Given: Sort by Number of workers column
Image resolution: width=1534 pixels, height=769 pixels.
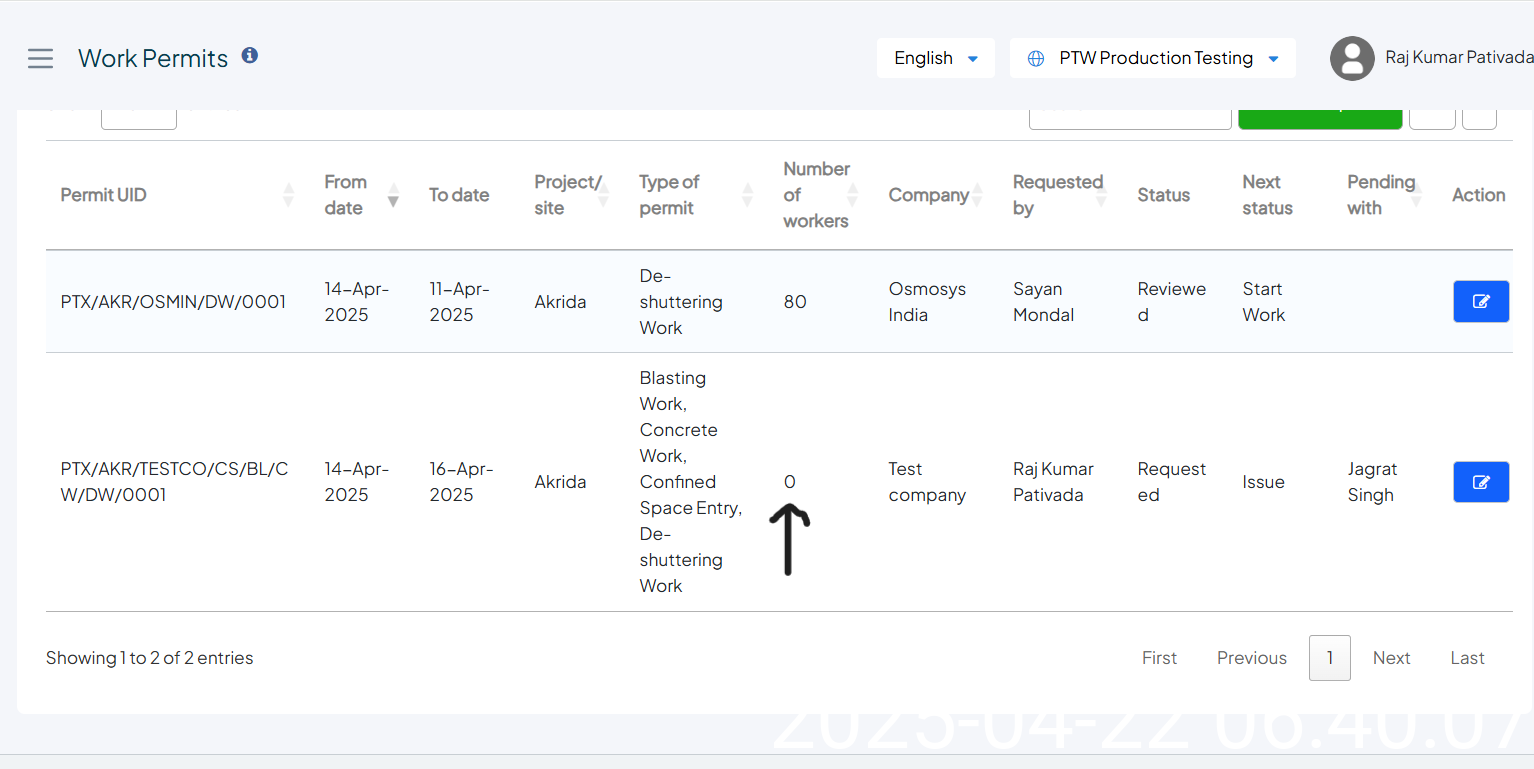Looking at the screenshot, I should [816, 195].
